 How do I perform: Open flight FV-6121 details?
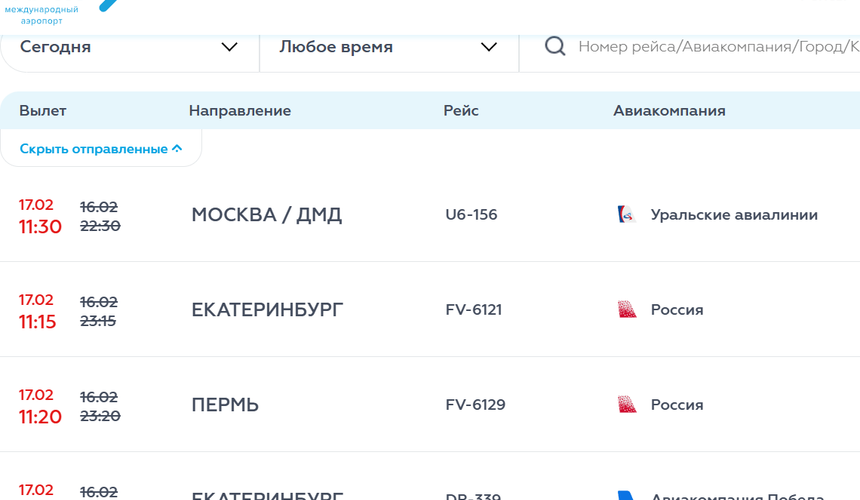tap(473, 310)
